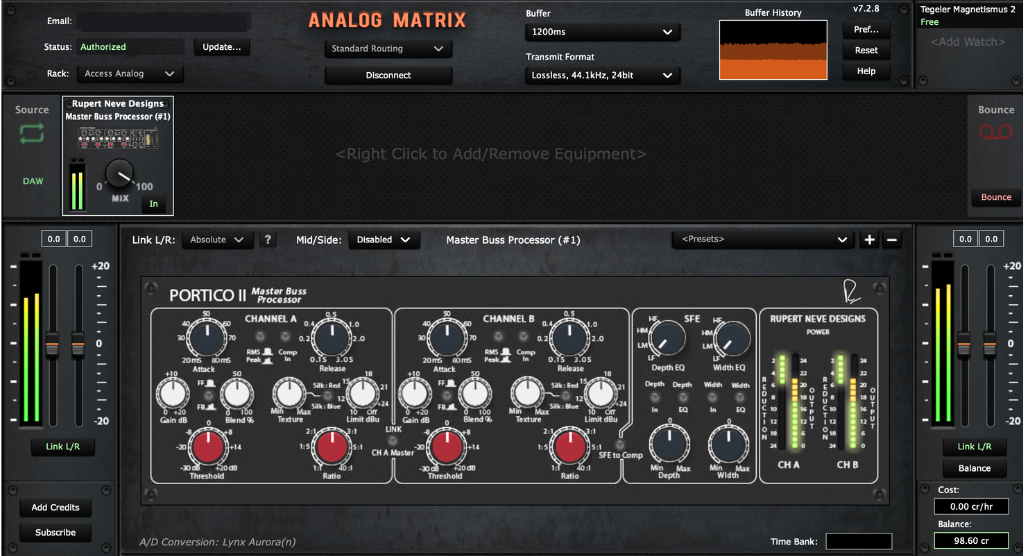Click the Source DAW loop icon
1024x556 pixels.
[x=32, y=134]
